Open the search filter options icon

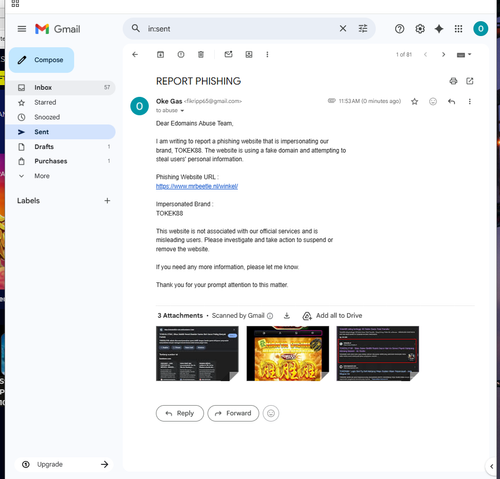click(x=363, y=29)
